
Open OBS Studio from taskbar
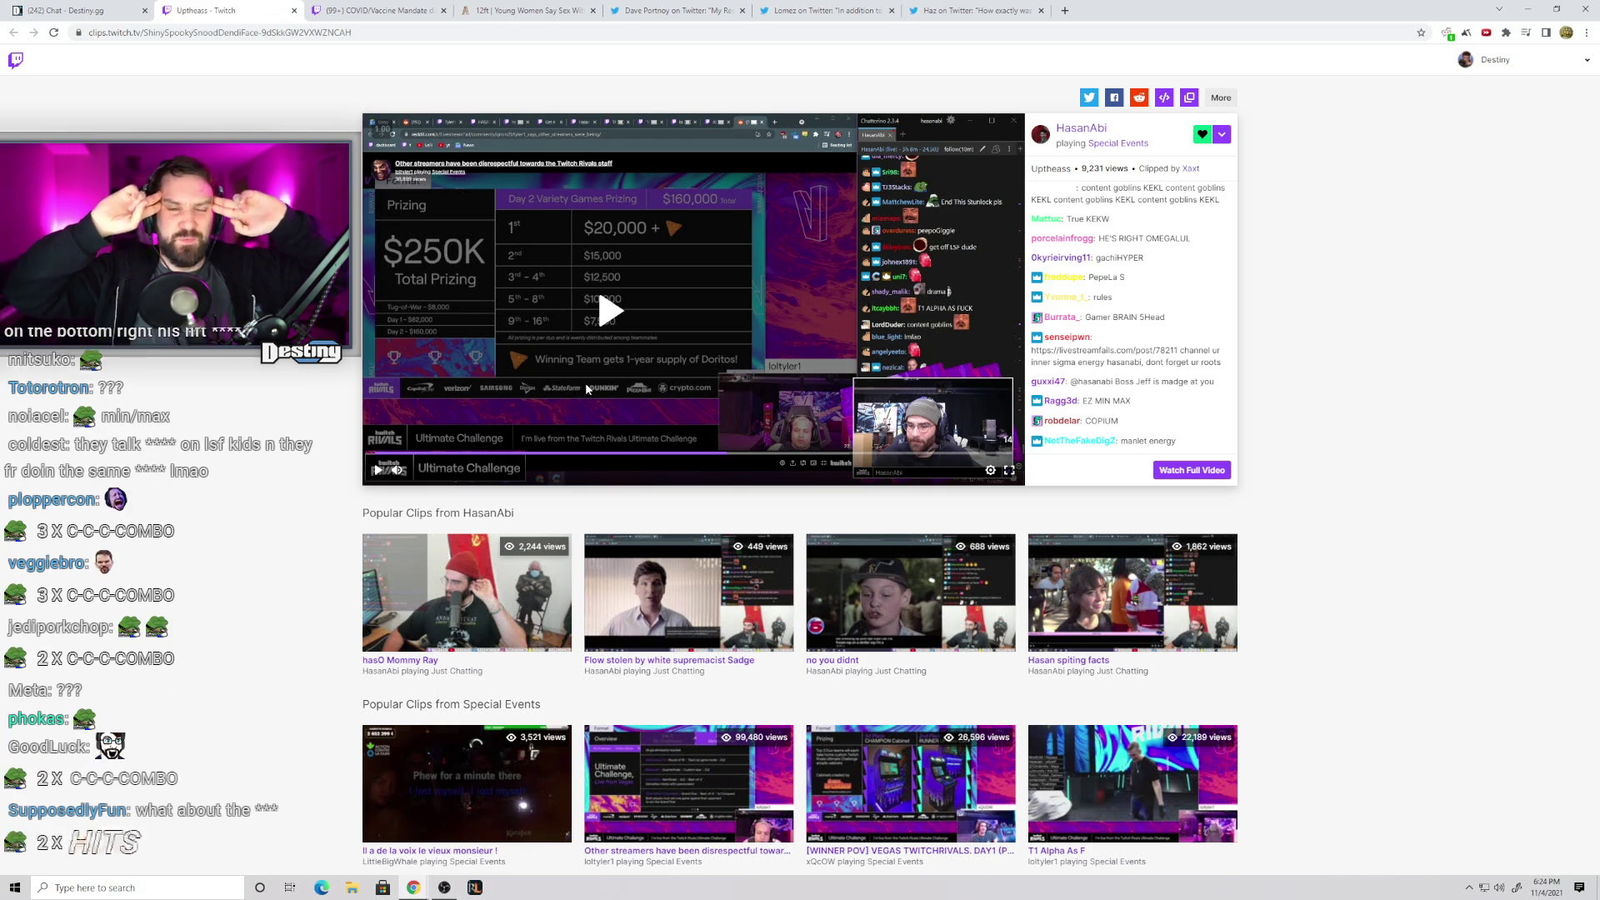[444, 887]
